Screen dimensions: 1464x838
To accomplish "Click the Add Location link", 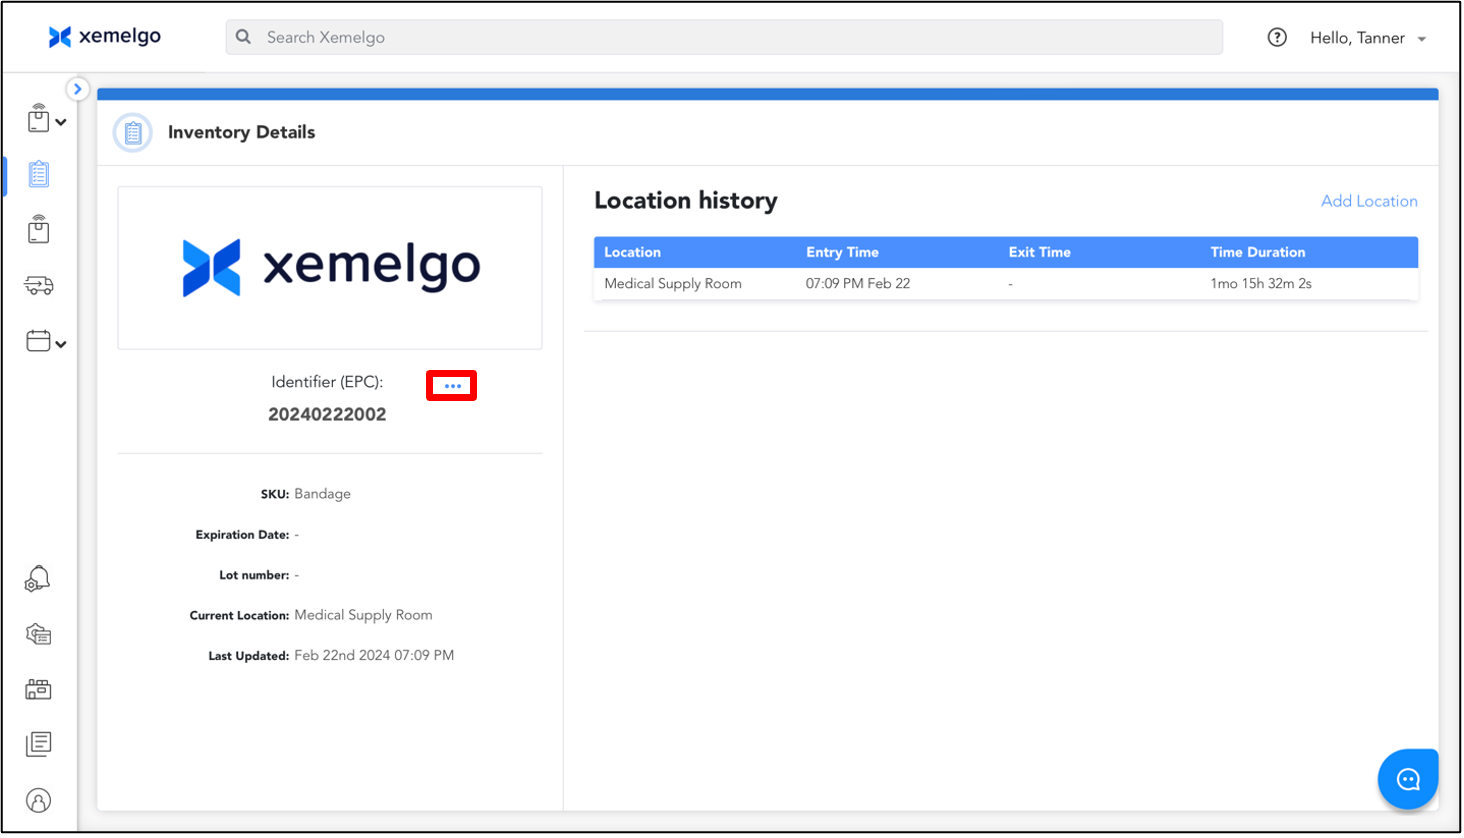I will [x=1369, y=201].
